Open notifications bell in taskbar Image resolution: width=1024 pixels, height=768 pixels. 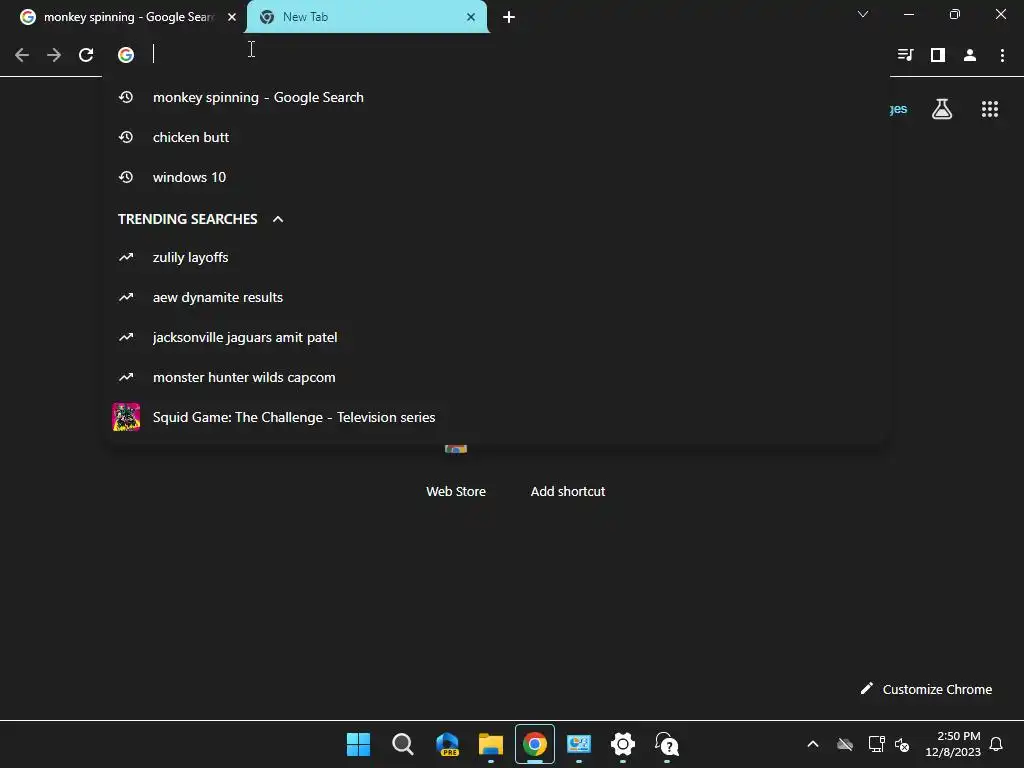point(996,744)
